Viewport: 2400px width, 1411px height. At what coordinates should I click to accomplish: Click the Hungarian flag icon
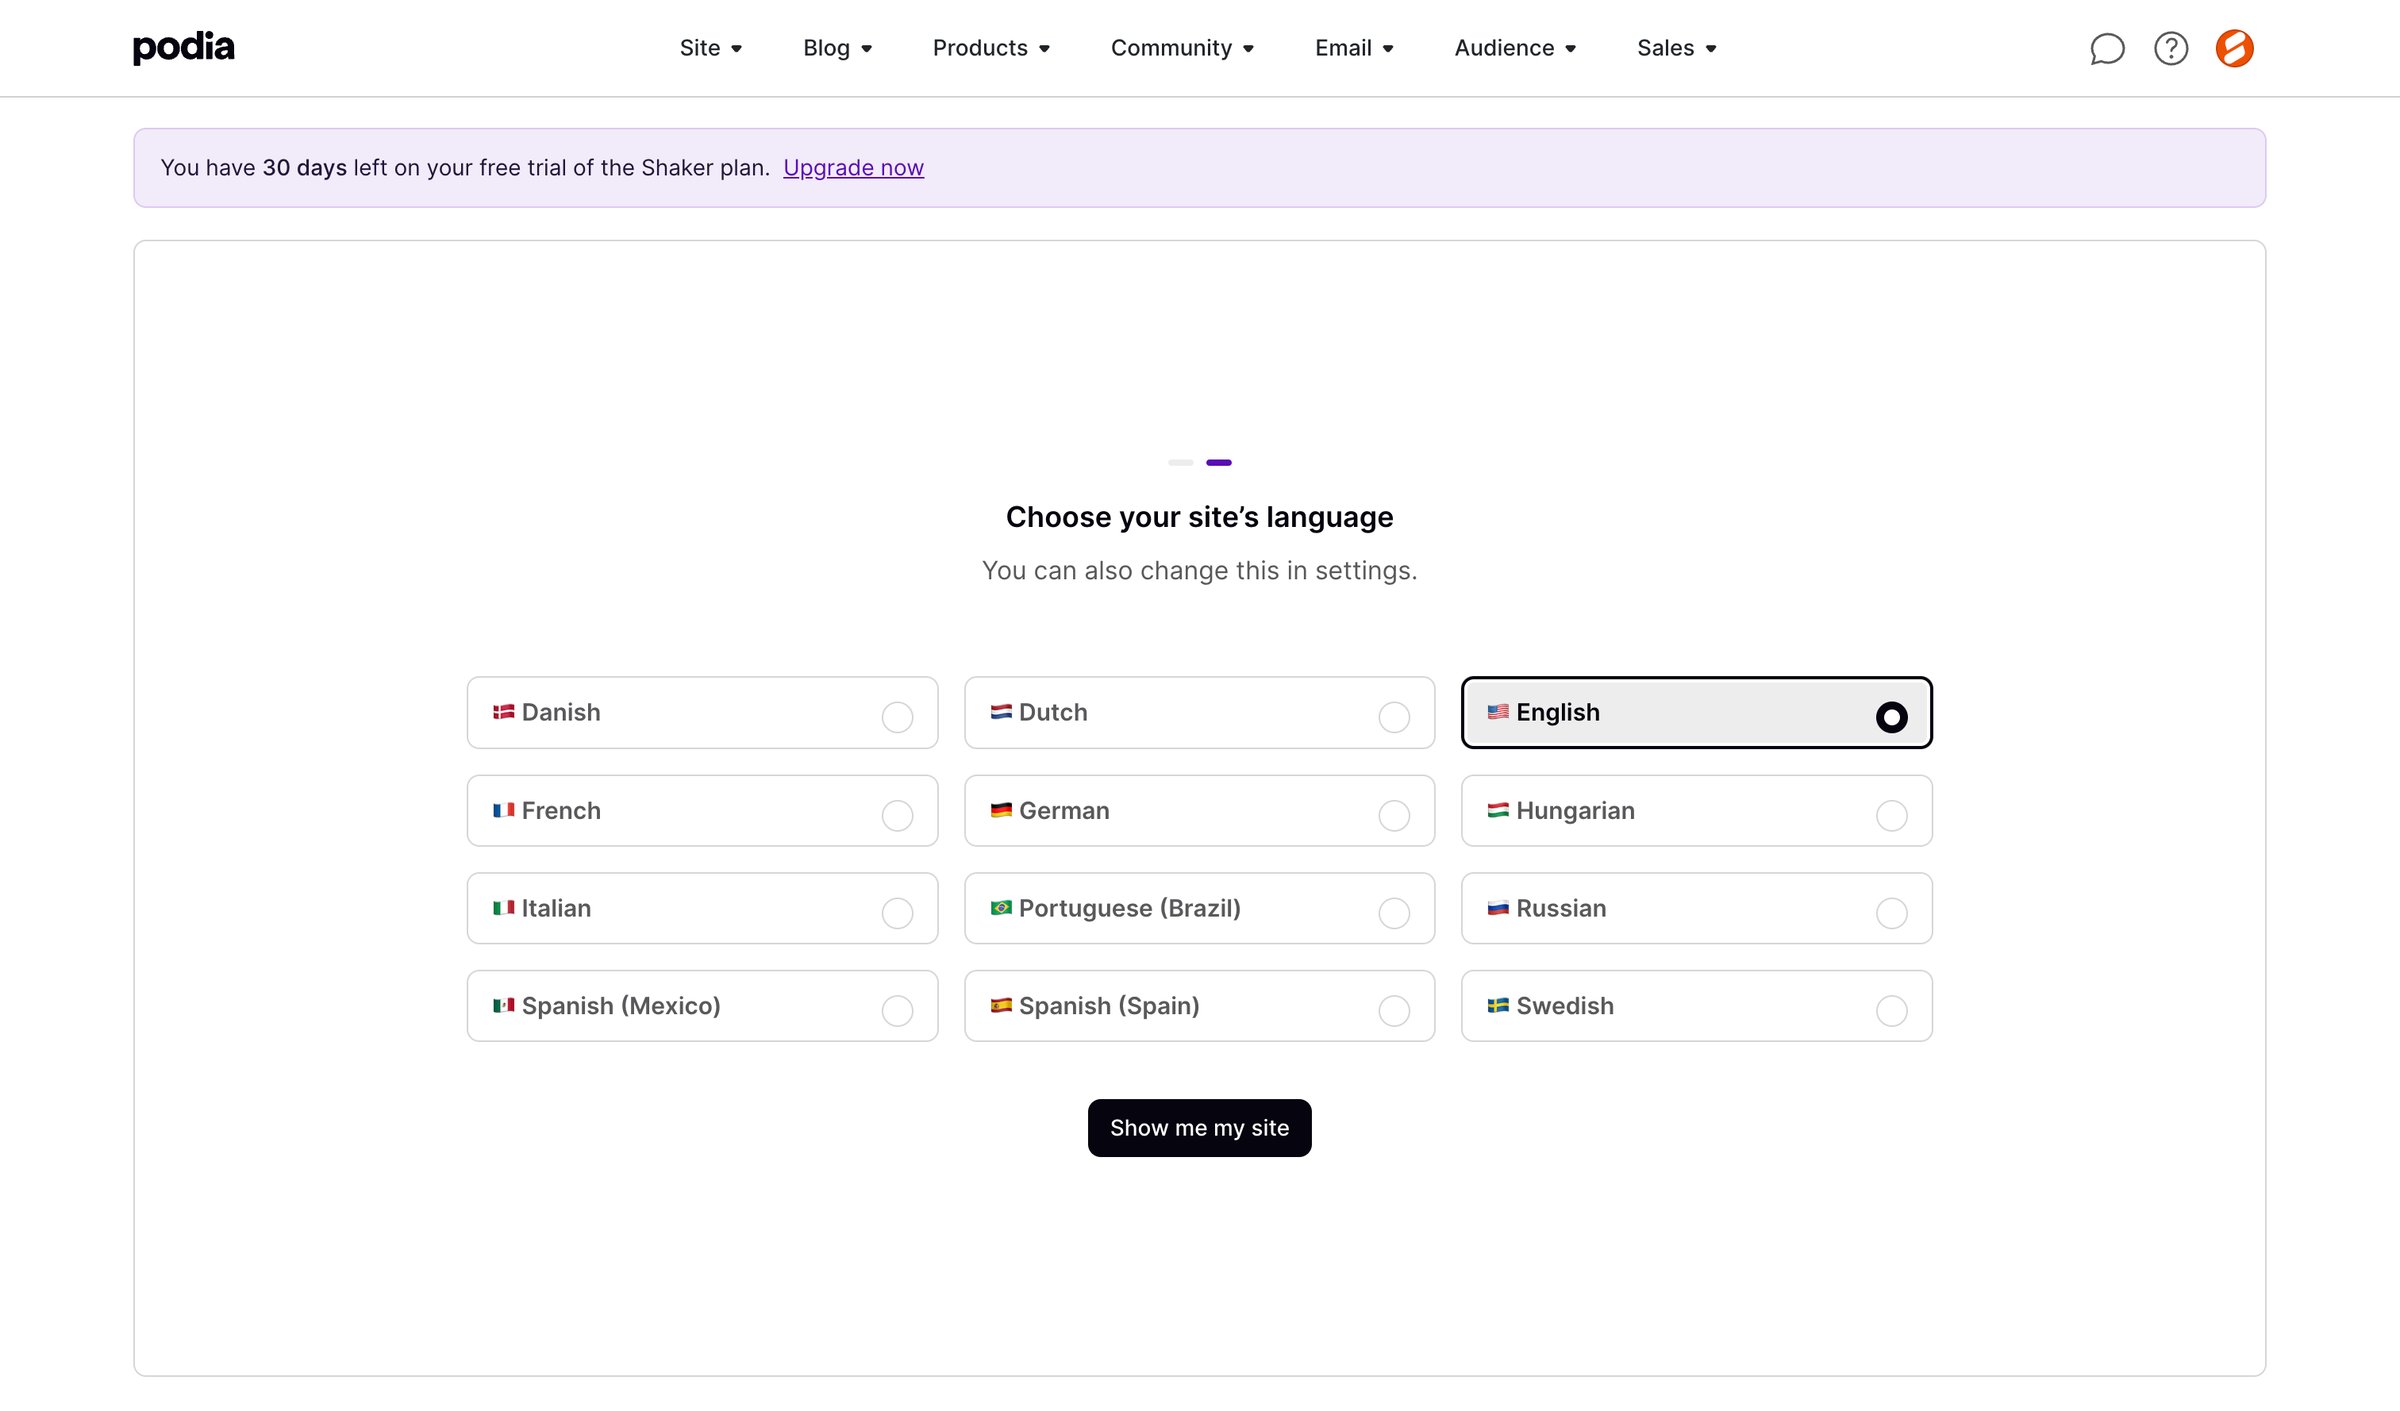(x=1498, y=810)
